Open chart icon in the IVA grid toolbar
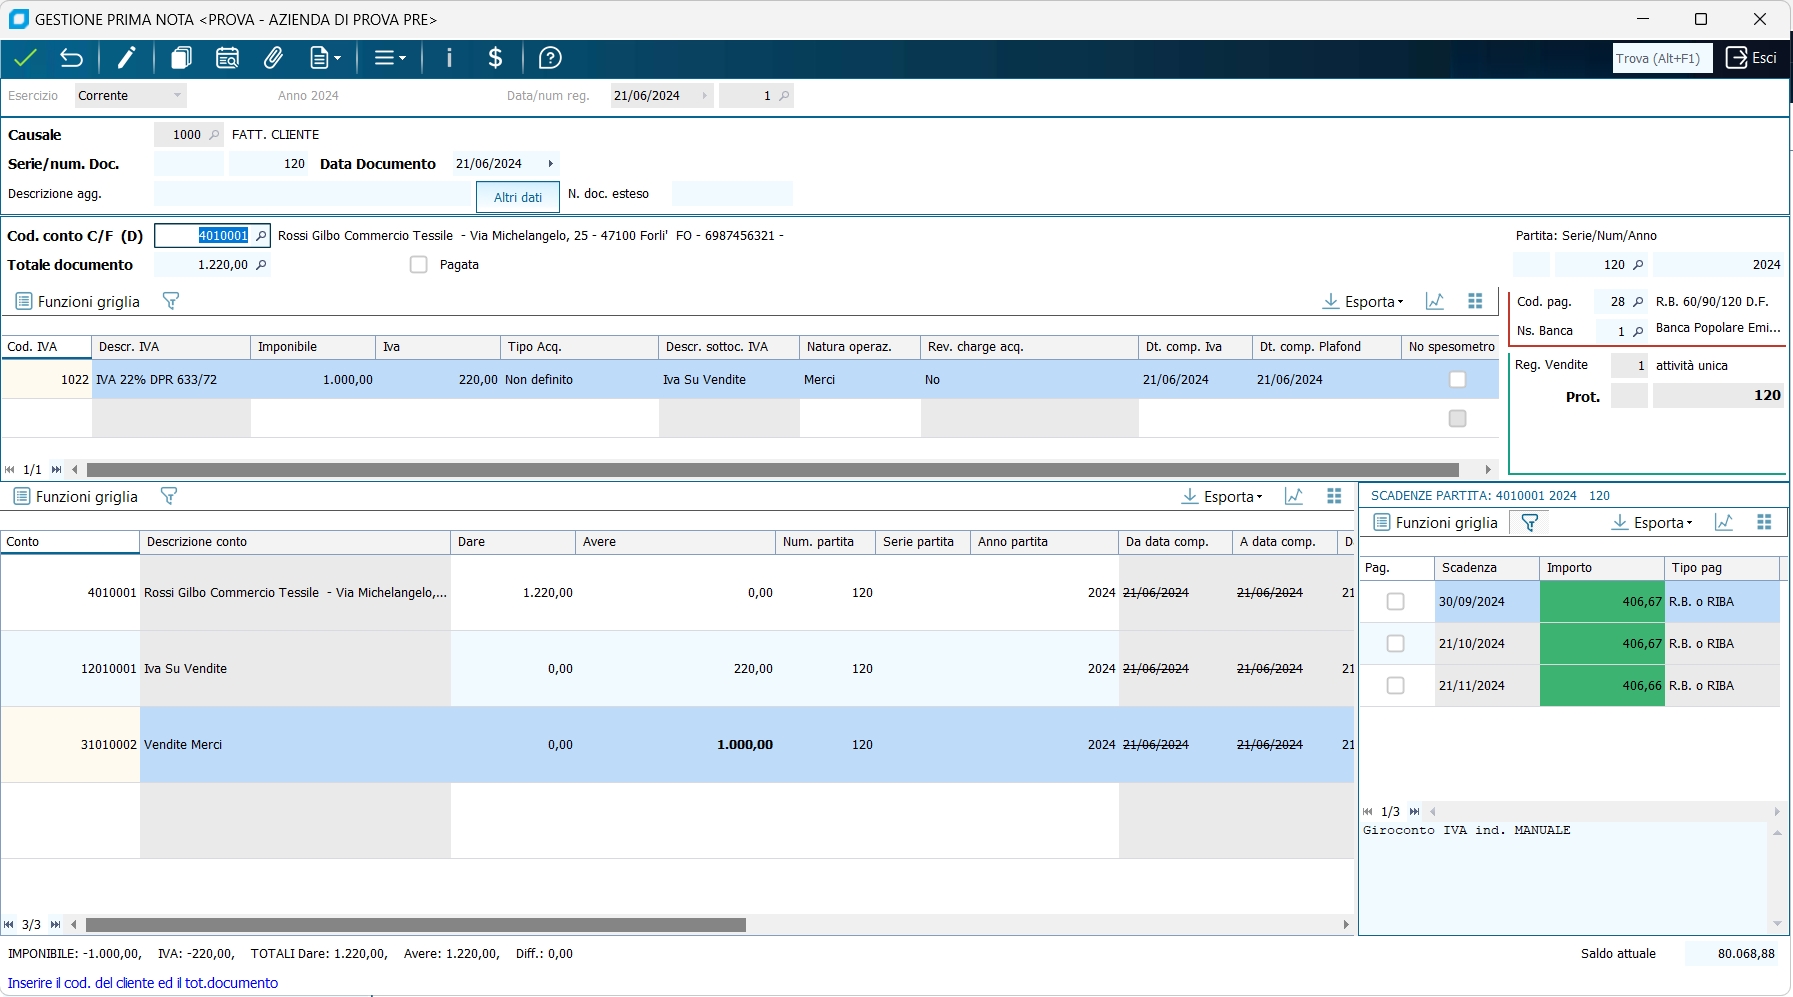This screenshot has height=997, width=1793. (x=1435, y=301)
